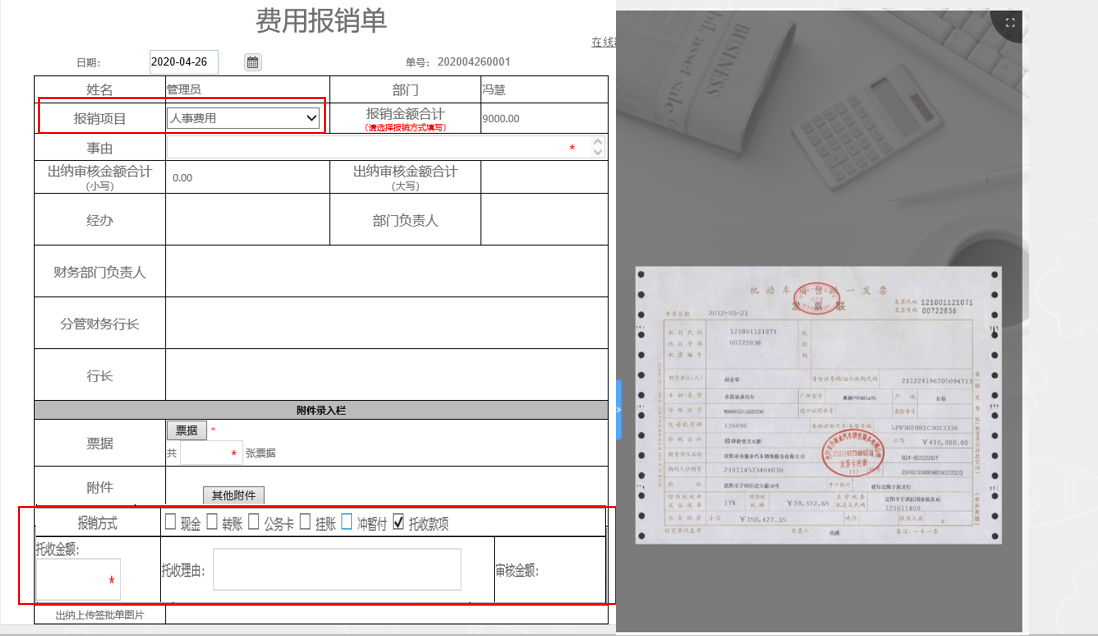Click the scanned vehicle invoice image
The width and height of the screenshot is (1098, 636).
pyautogui.click(x=818, y=406)
